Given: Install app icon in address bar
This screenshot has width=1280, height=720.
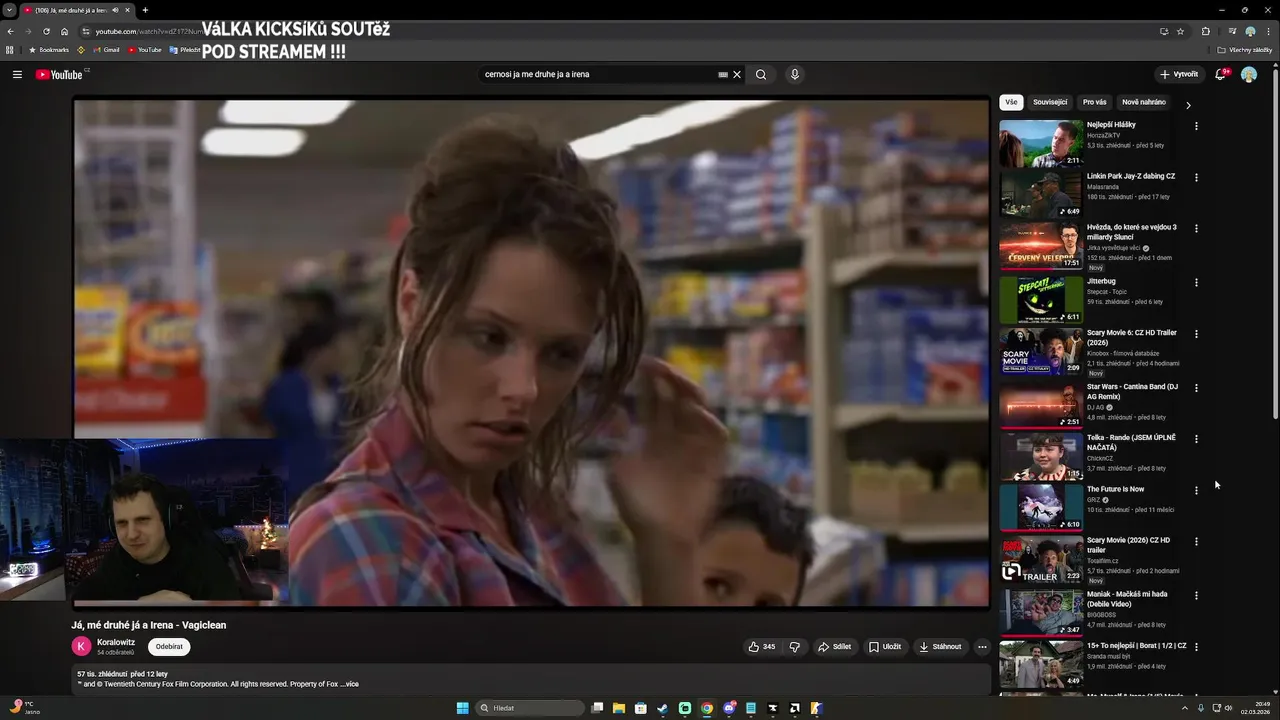Looking at the screenshot, I should click(x=1164, y=31).
